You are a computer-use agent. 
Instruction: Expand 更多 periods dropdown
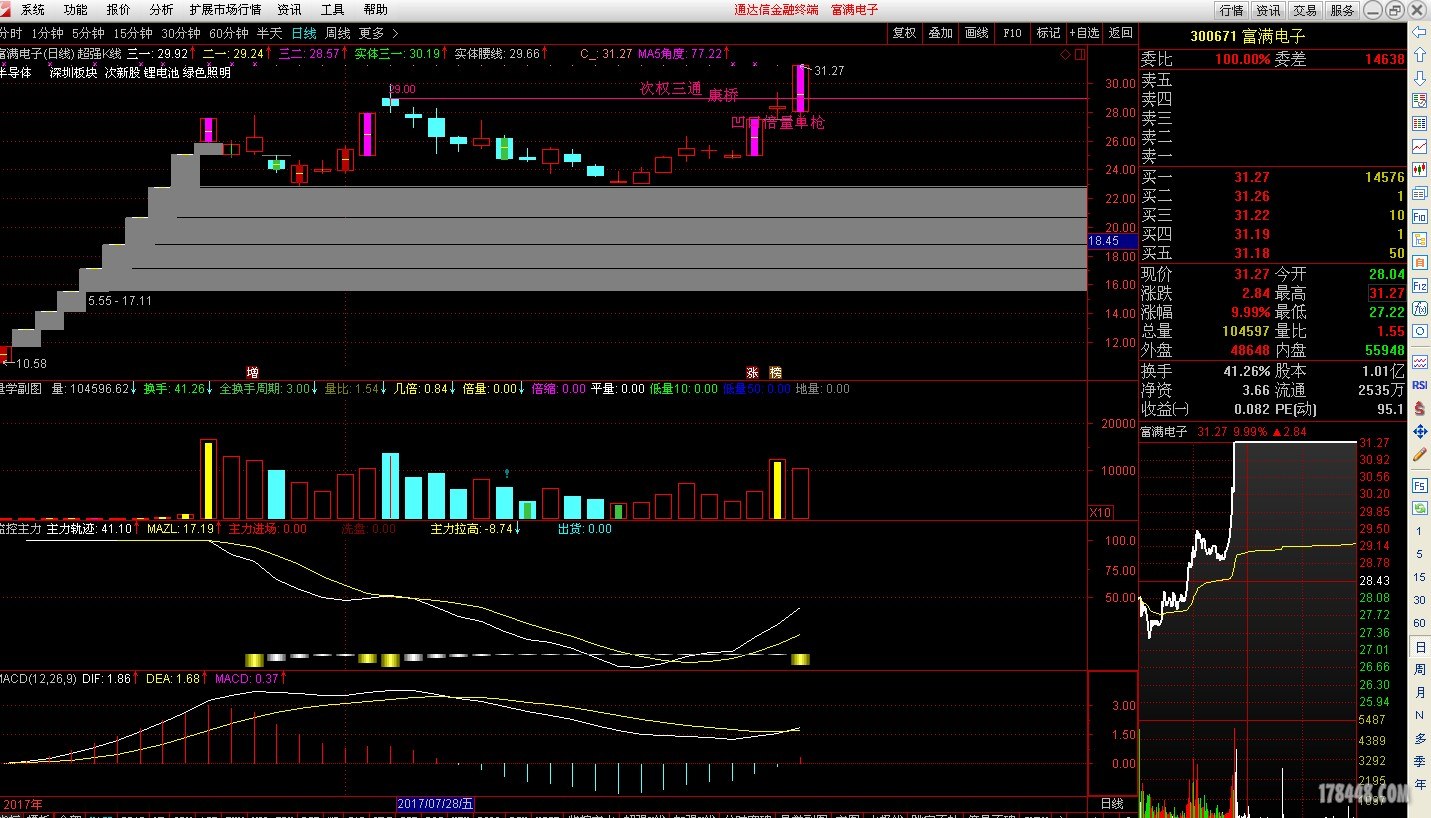coord(378,33)
